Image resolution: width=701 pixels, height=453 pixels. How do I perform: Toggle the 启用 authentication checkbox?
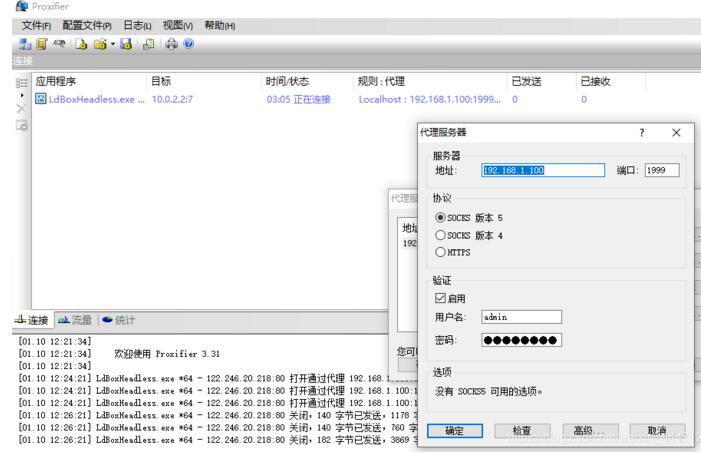point(441,298)
